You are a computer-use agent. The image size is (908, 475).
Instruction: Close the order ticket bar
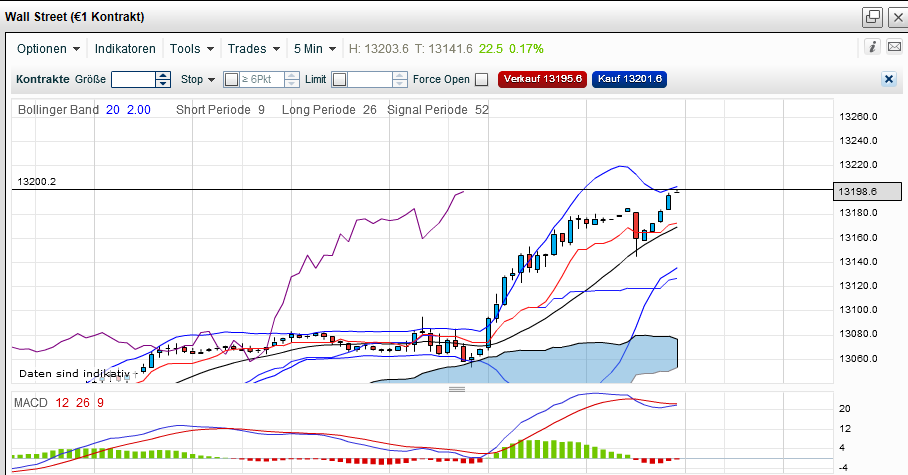pos(888,79)
